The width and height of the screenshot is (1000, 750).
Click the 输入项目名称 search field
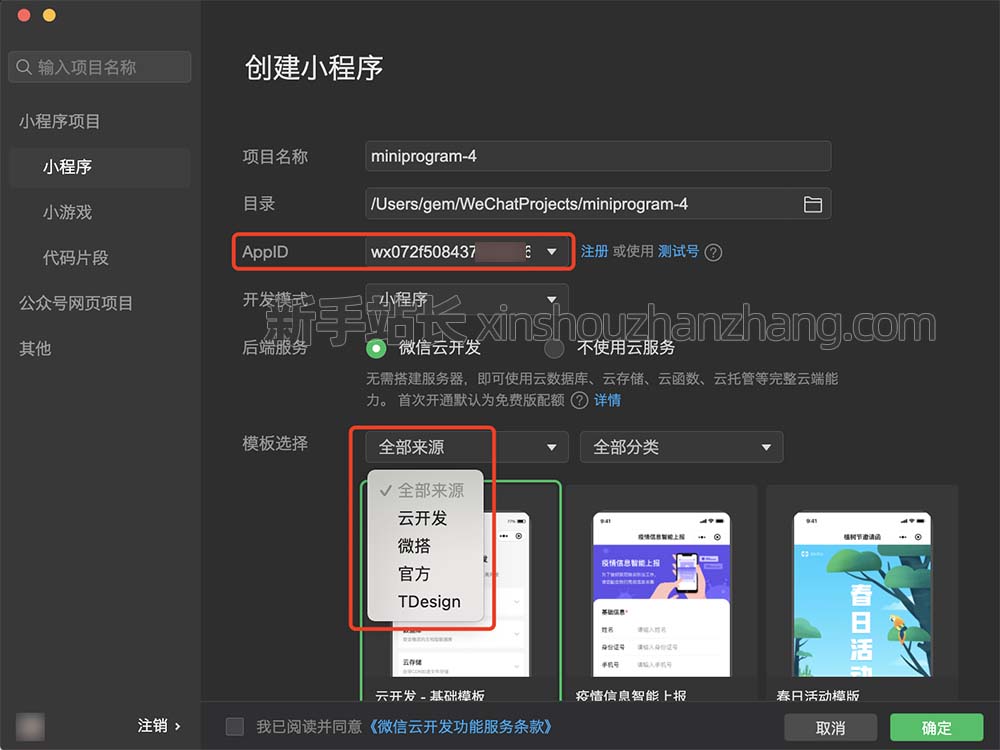(x=100, y=67)
